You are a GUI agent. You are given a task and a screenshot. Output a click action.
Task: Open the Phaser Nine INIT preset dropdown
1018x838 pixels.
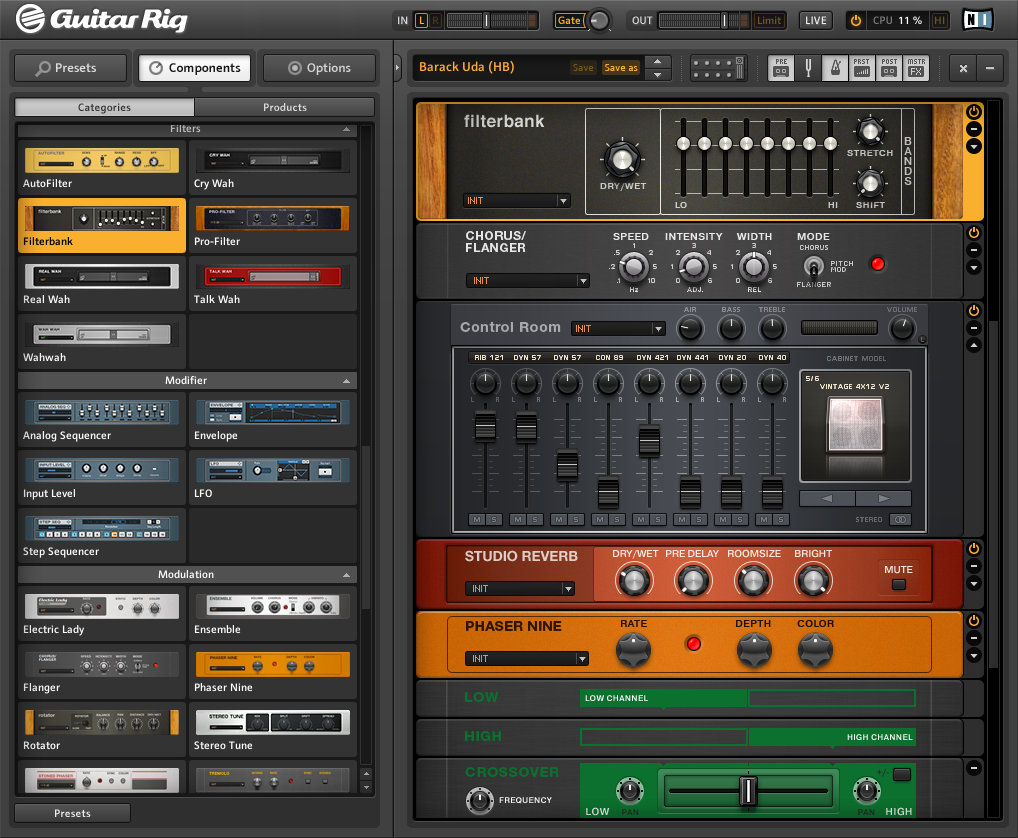527,658
